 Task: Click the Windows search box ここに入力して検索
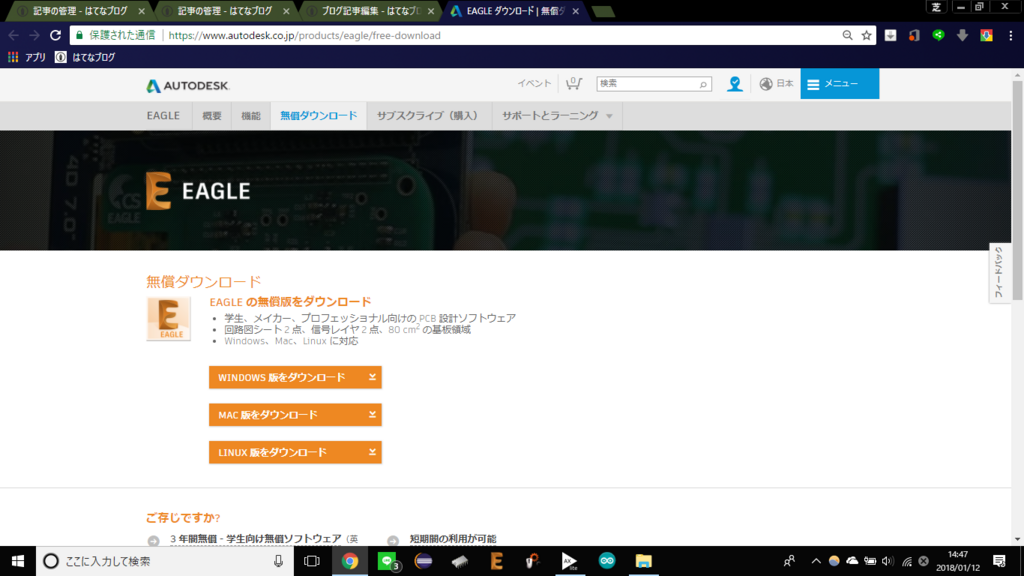coord(165,561)
